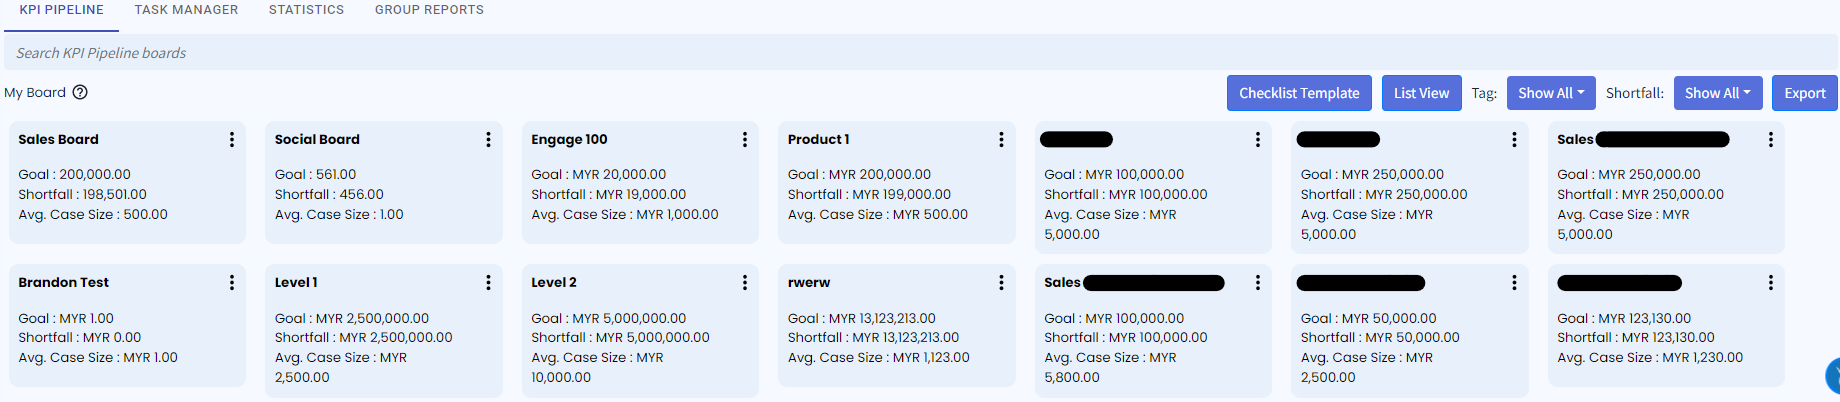Focus the Search KPI Pipeline boards field
Screen dimensions: 1840x402
[x=900, y=53]
